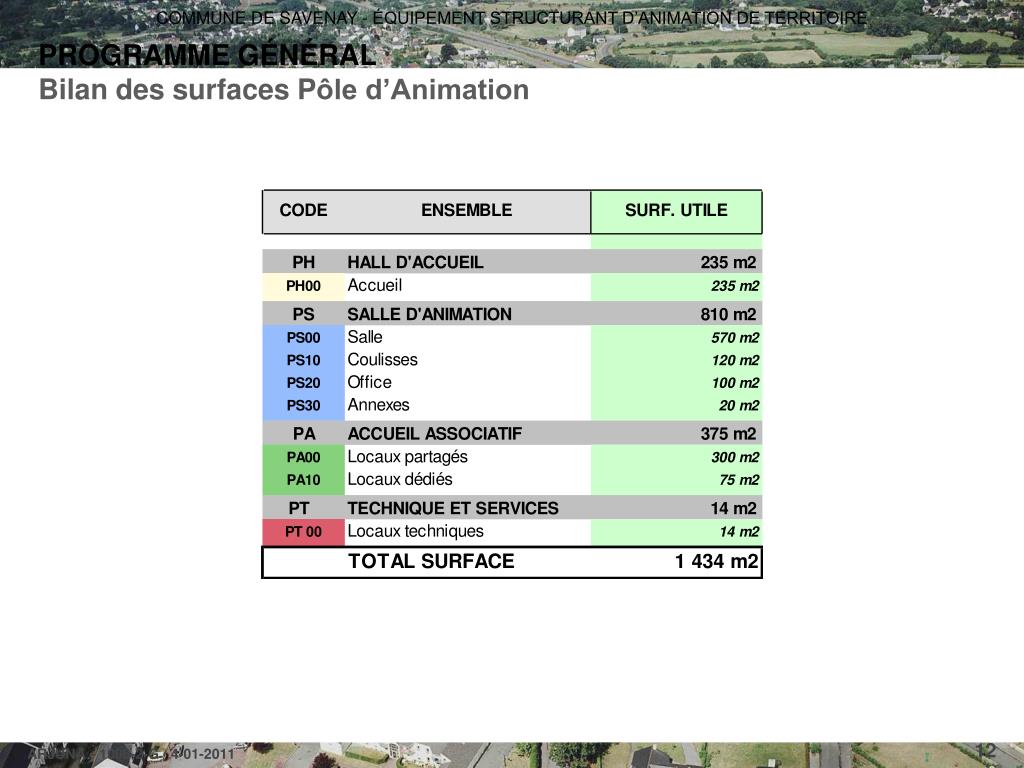Select the 'PS00' blue code cell

303,338
